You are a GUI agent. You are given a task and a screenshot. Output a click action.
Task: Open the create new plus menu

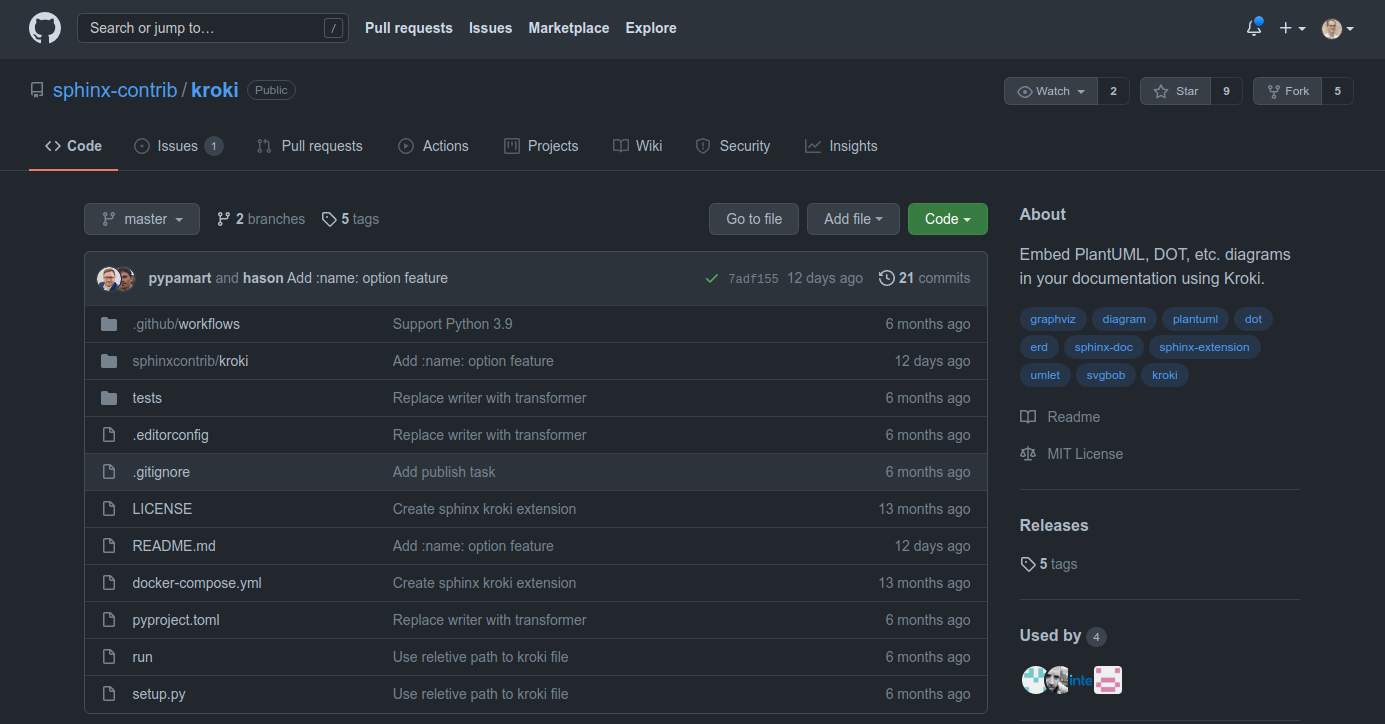pos(1292,29)
